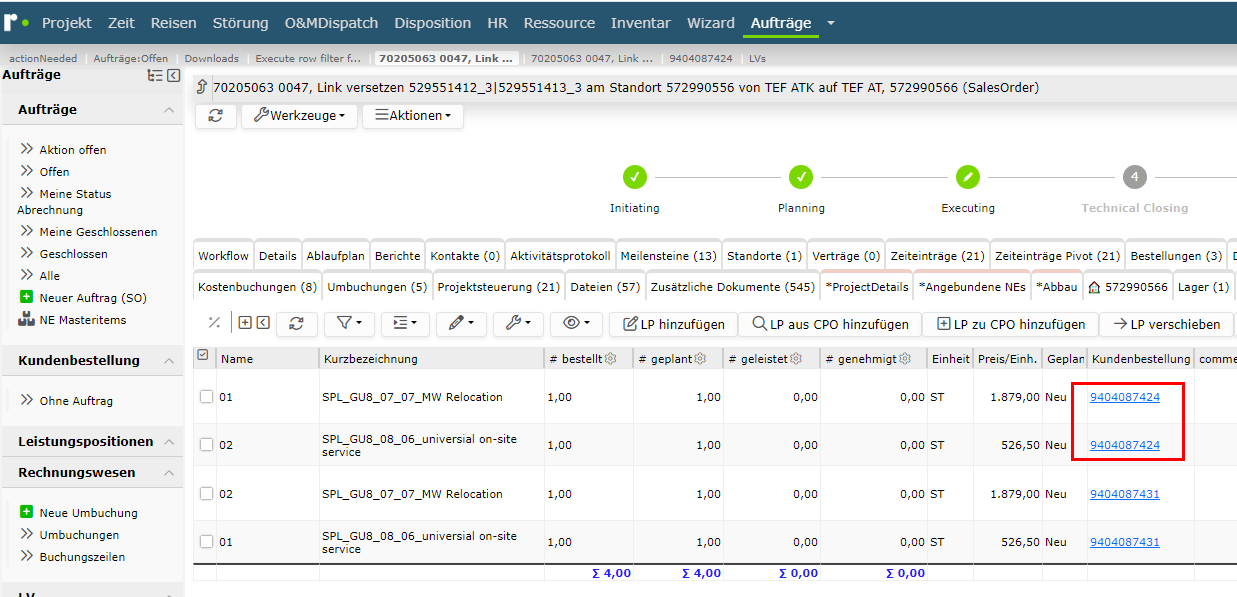
Task: Open the Werkzeuge dropdown
Action: pyautogui.click(x=299, y=116)
